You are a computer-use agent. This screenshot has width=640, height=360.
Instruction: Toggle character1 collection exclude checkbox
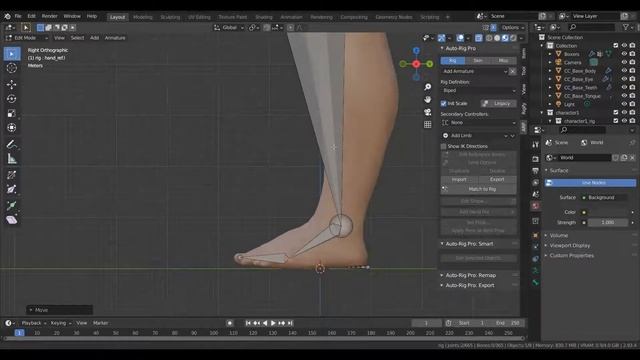616,113
